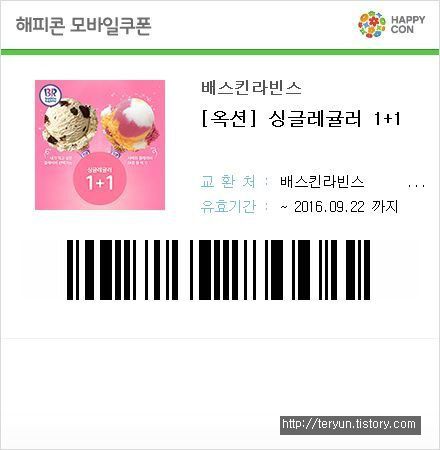
Task: Expand the truncated 교환처 ellipsis
Action: [416, 186]
